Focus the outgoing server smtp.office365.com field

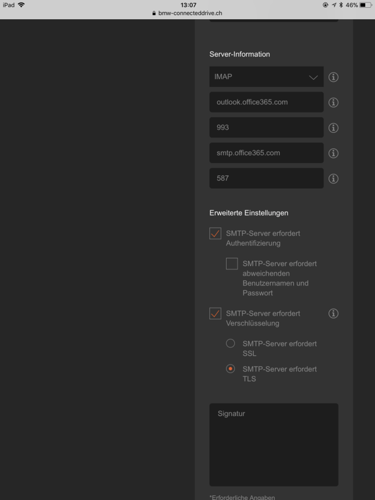pos(266,153)
